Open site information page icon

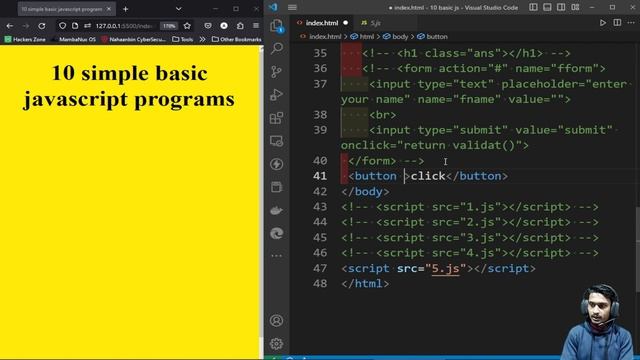coord(75,26)
